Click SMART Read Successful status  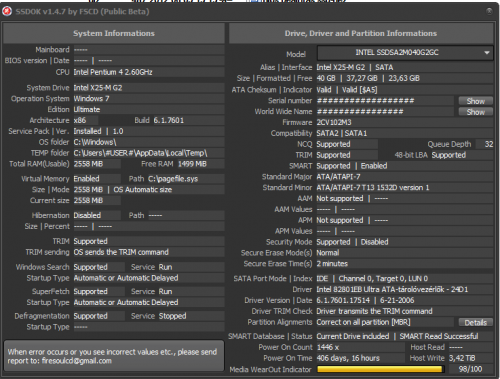click(439, 336)
